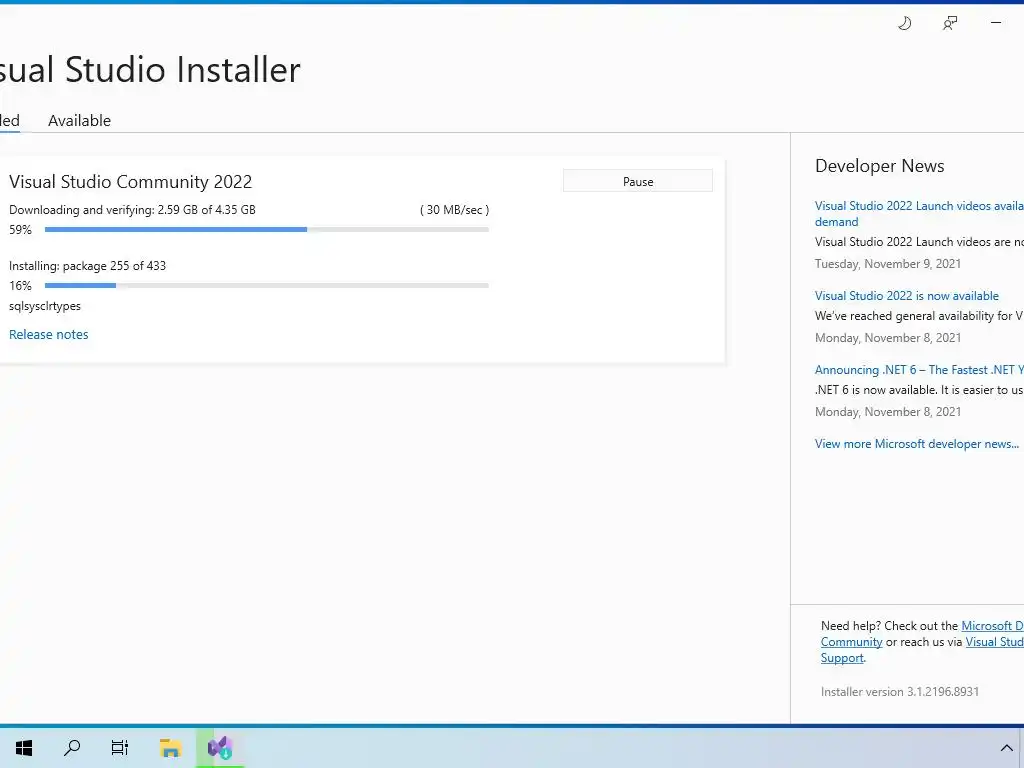The image size is (1024, 768).
Task: Open the Announcing .NET 6 article
Action: tap(919, 370)
